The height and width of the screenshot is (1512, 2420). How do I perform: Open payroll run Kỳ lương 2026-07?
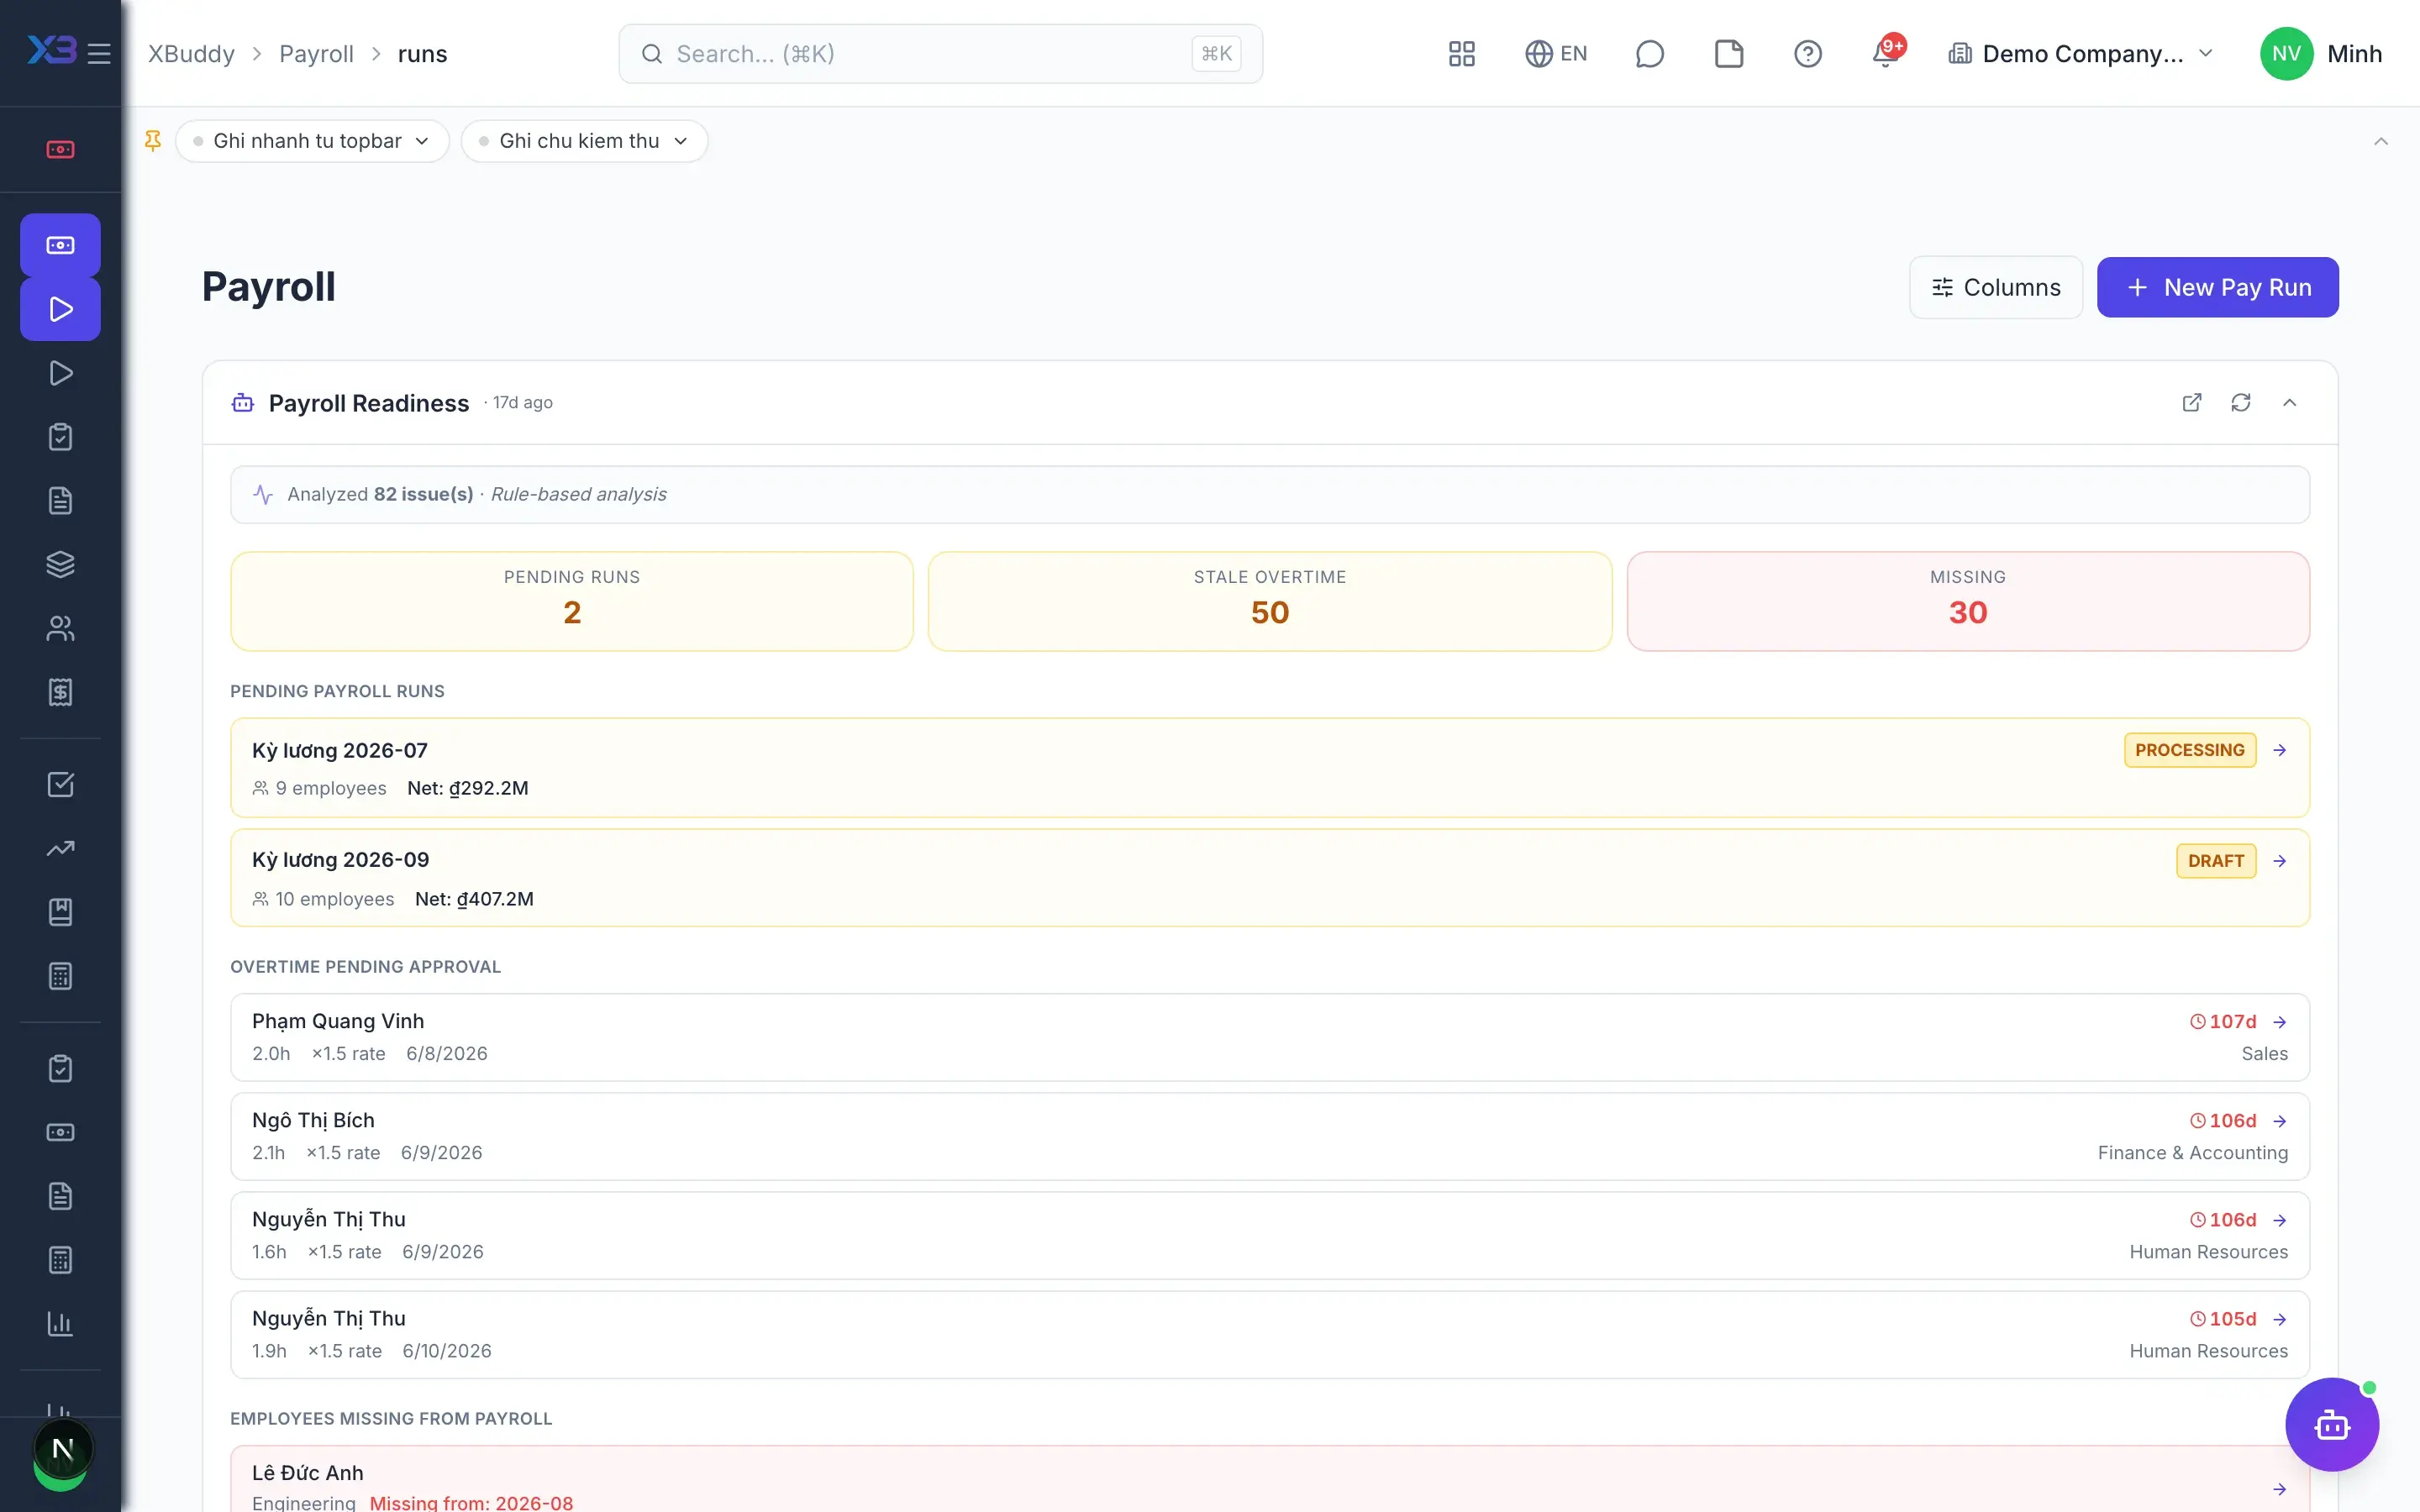(1269, 768)
